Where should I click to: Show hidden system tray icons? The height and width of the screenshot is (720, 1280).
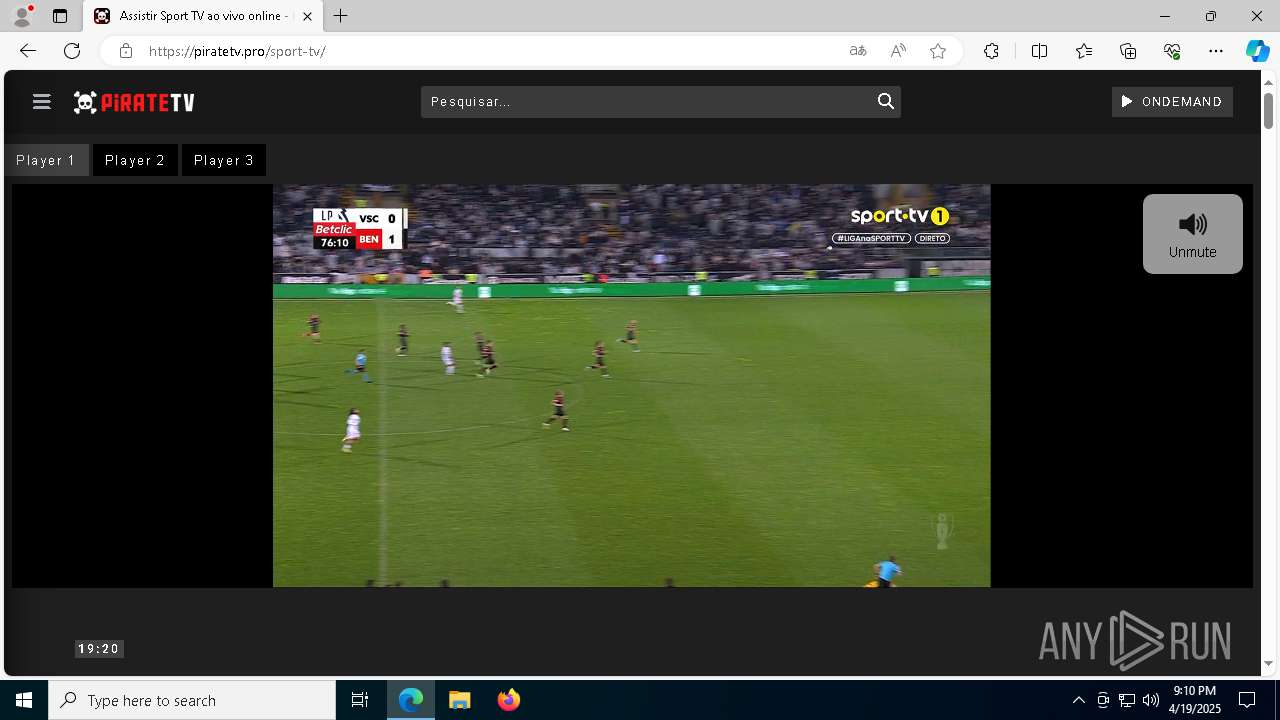tap(1078, 700)
